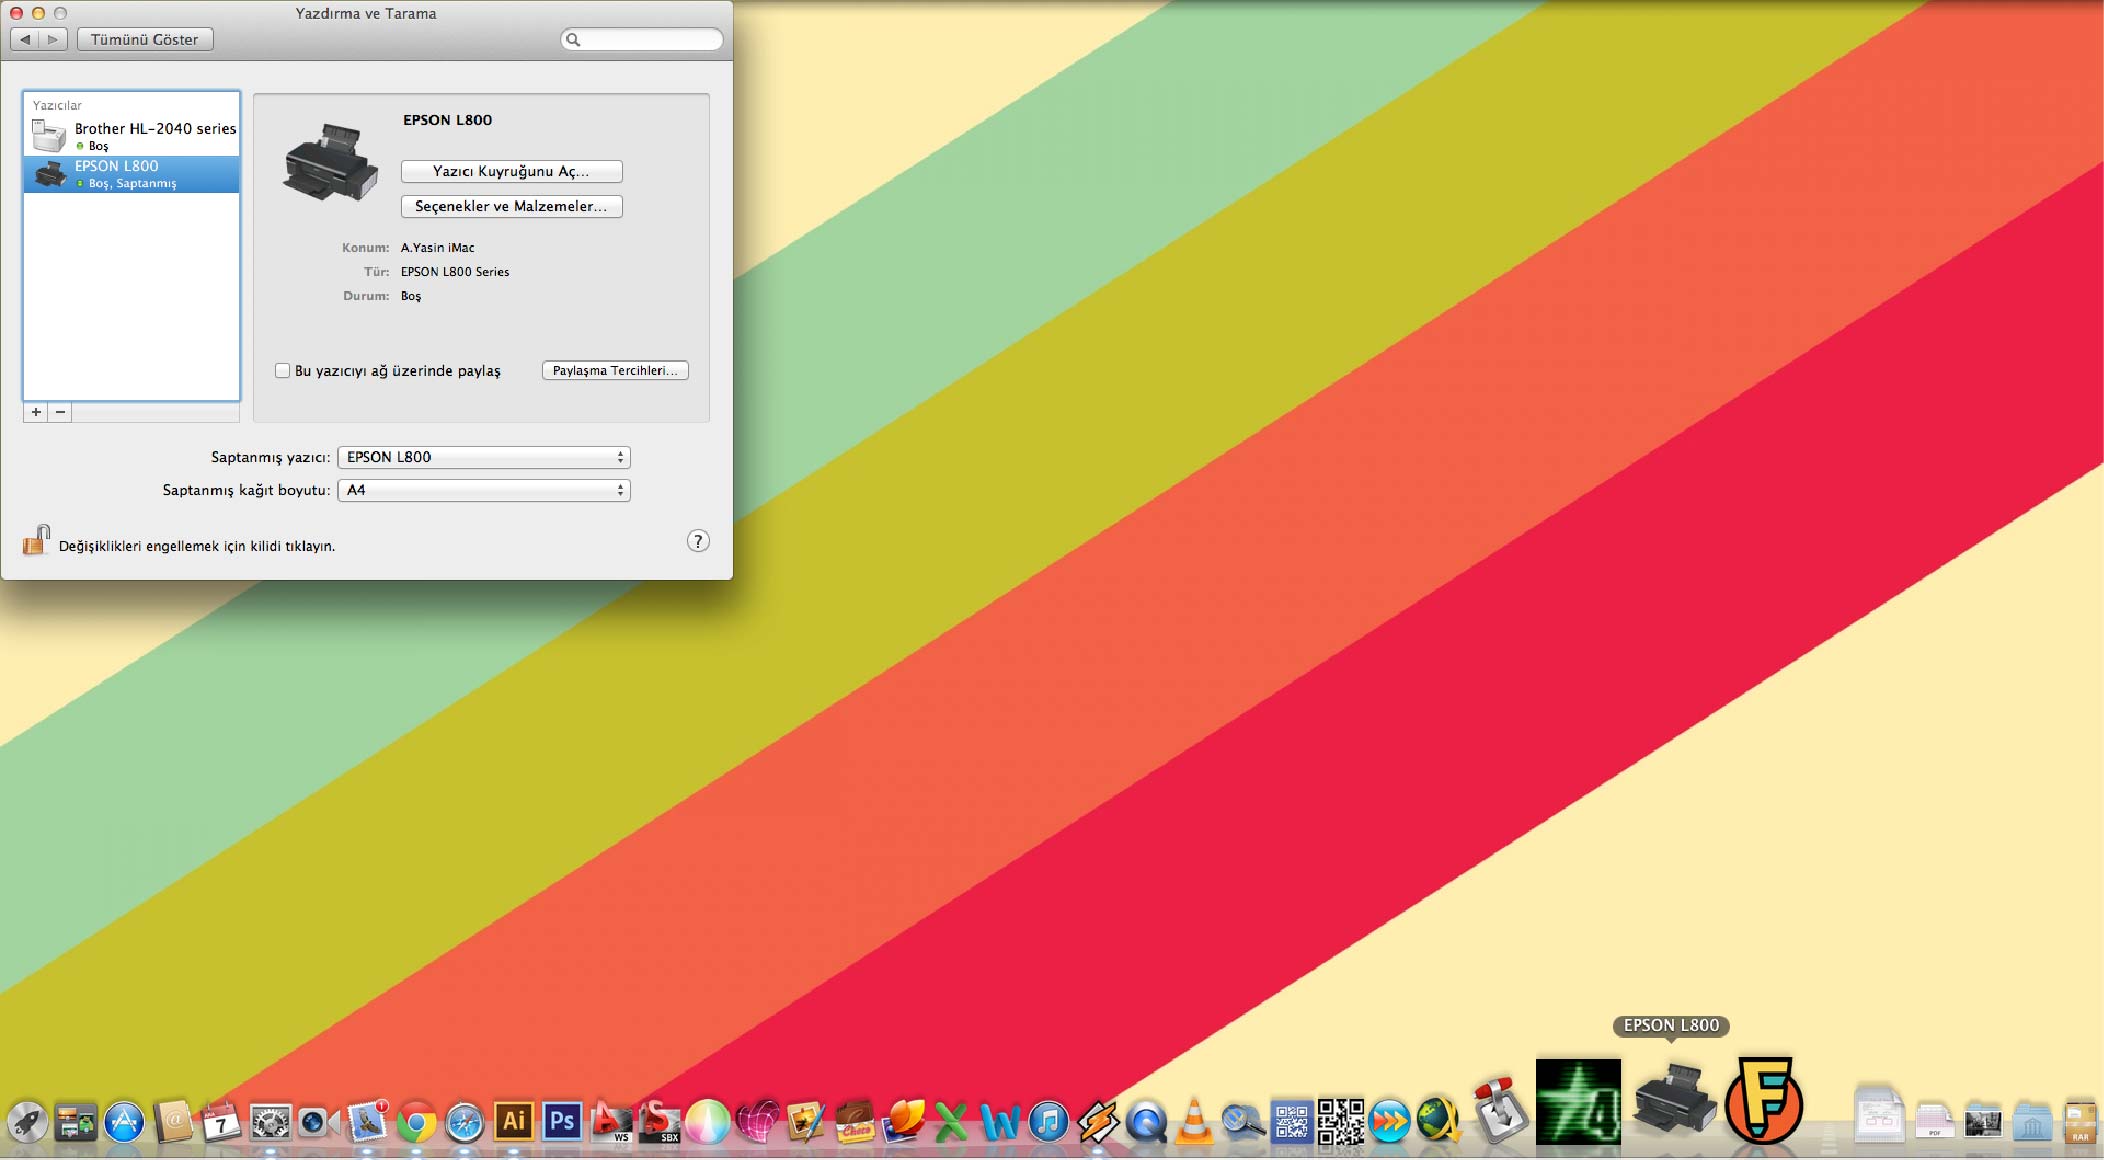The image size is (2104, 1160).
Task: Launch the green star 4 game icon
Action: (1578, 1101)
